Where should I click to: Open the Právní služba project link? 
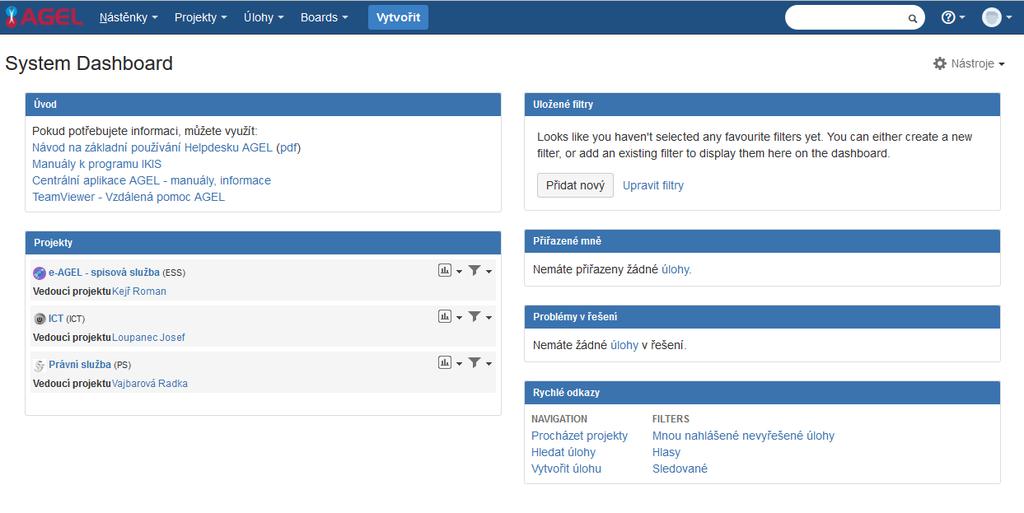click(80, 364)
